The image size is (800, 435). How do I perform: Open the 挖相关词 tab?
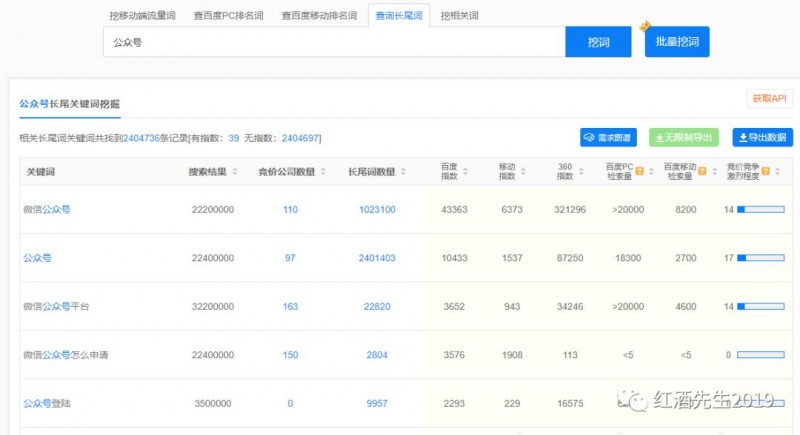point(460,16)
